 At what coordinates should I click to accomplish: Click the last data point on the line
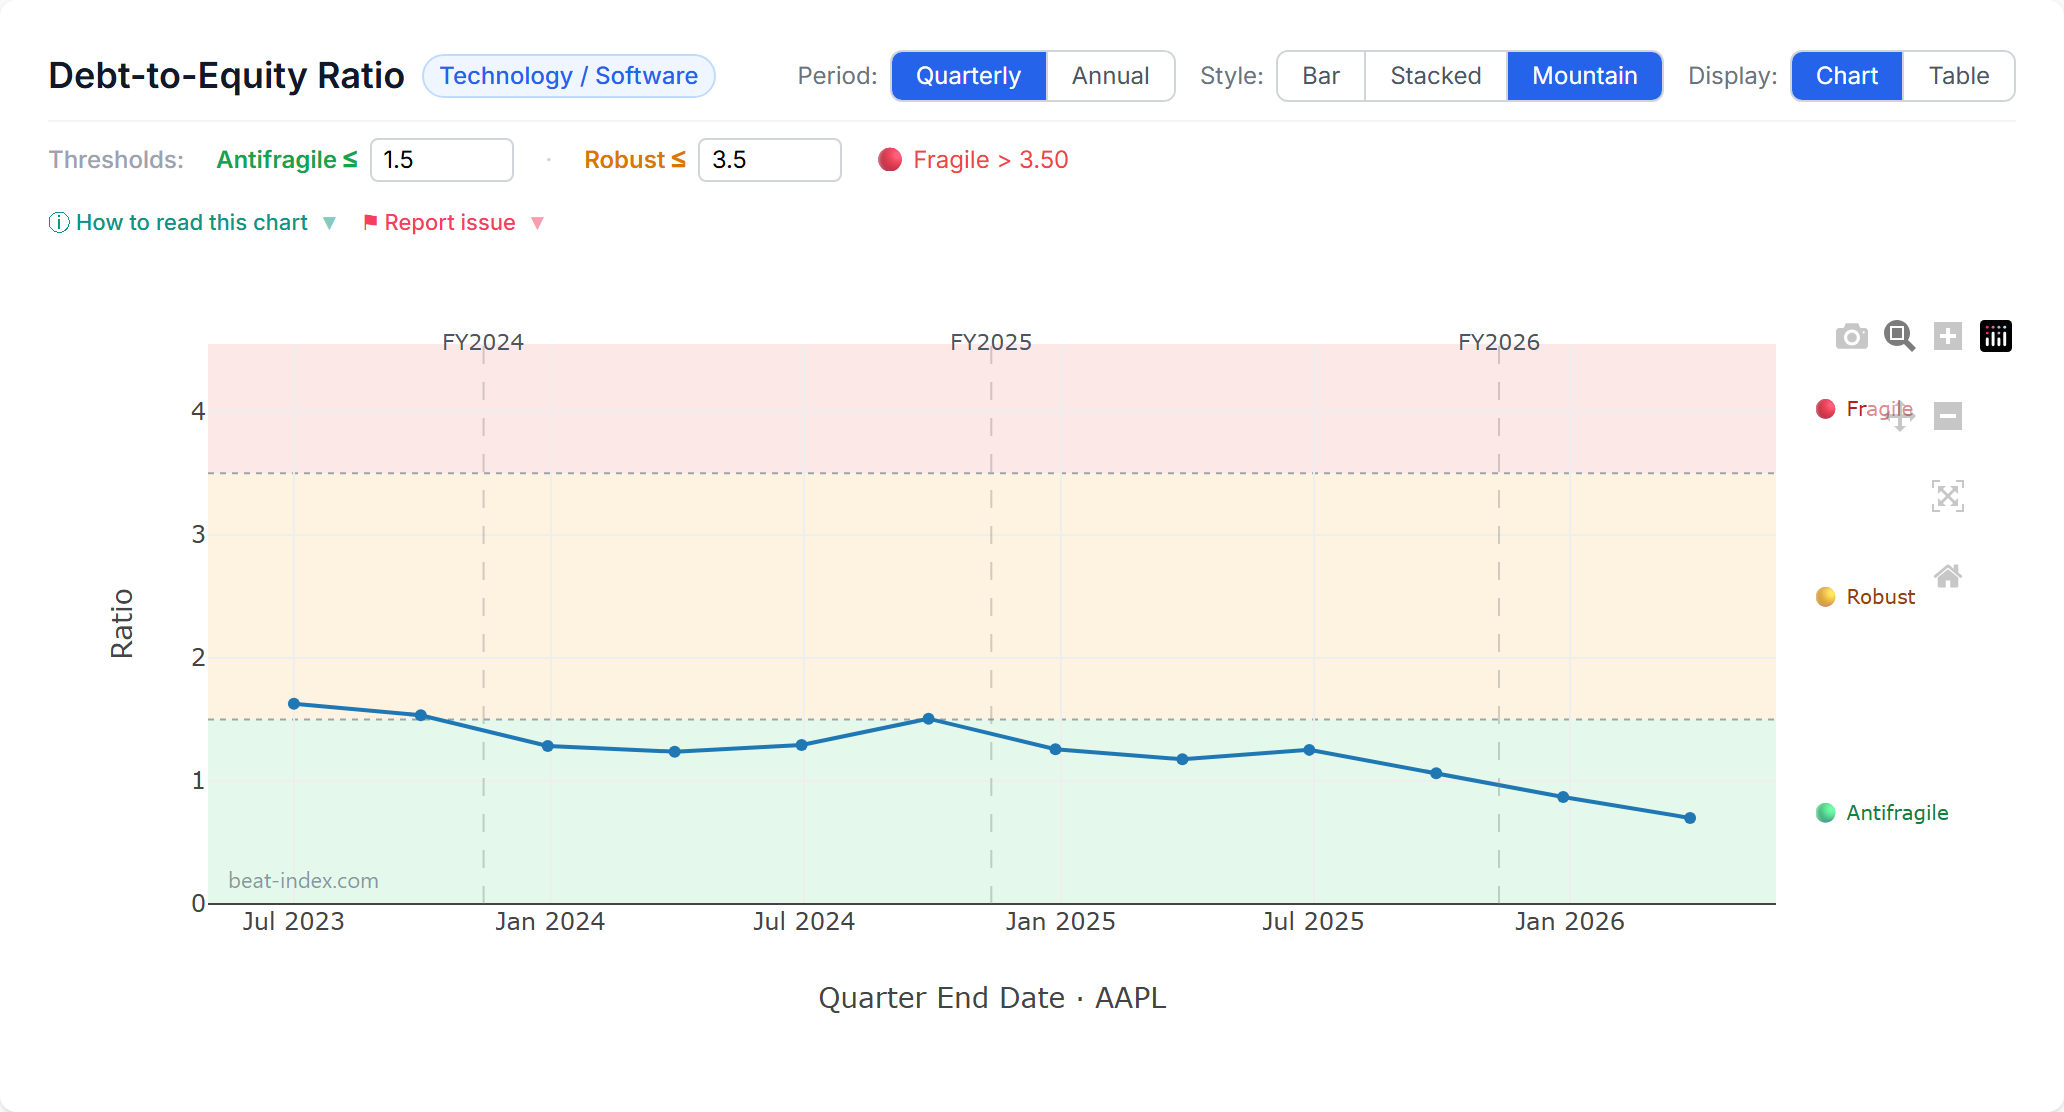point(1690,818)
